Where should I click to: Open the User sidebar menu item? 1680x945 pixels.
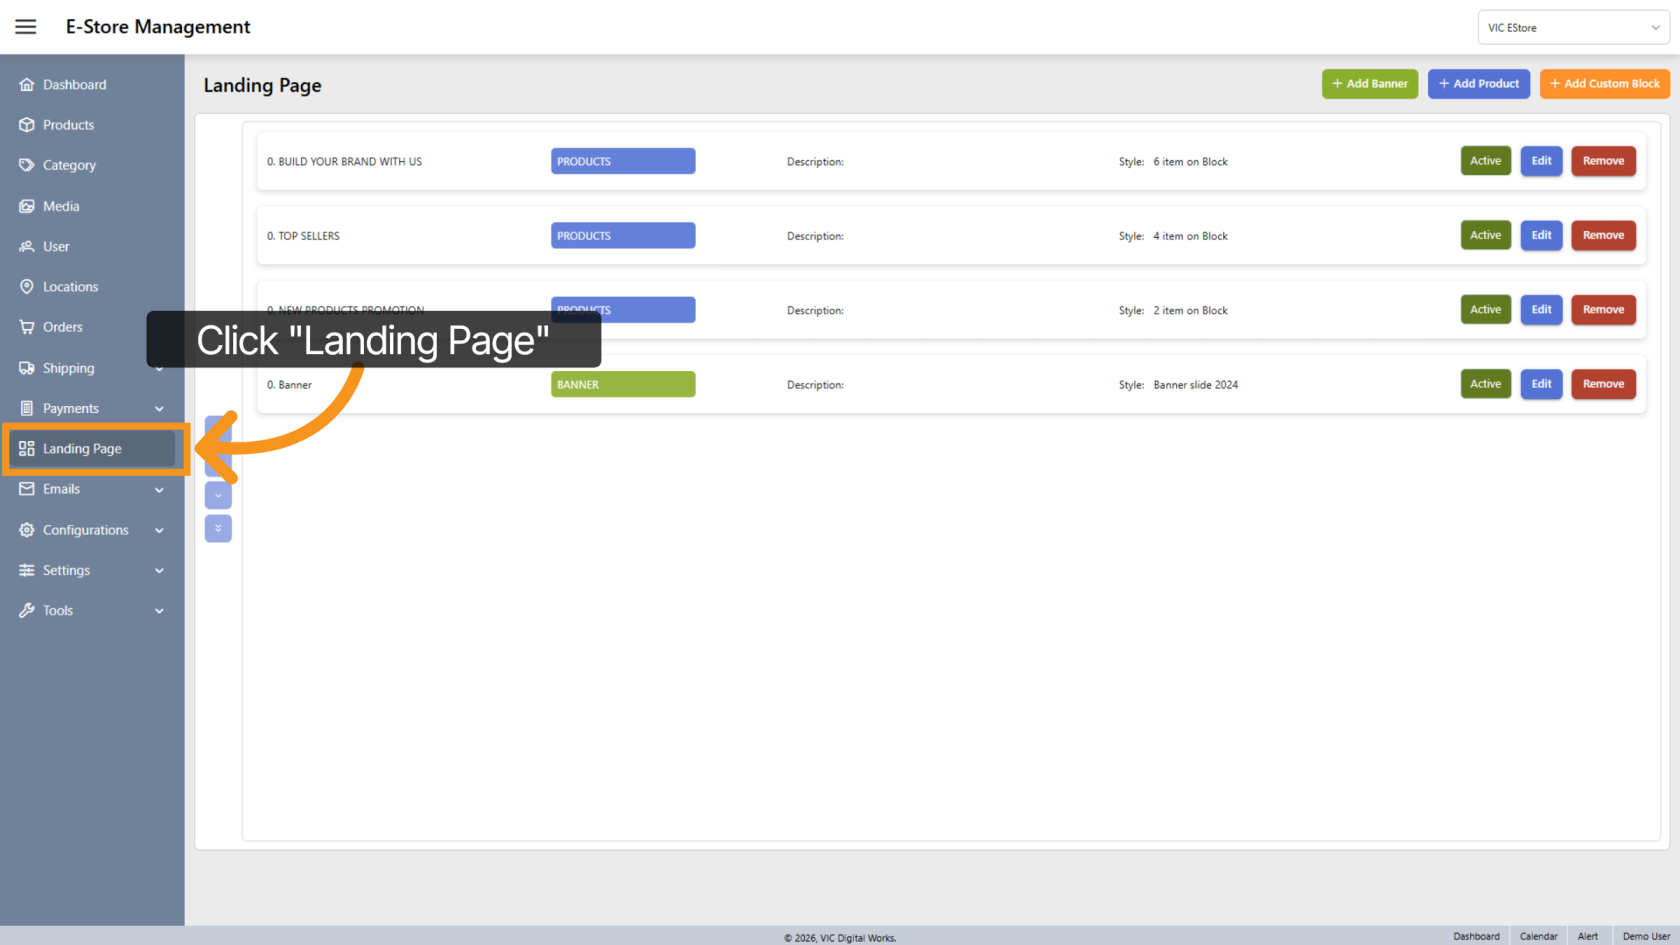click(x=56, y=247)
